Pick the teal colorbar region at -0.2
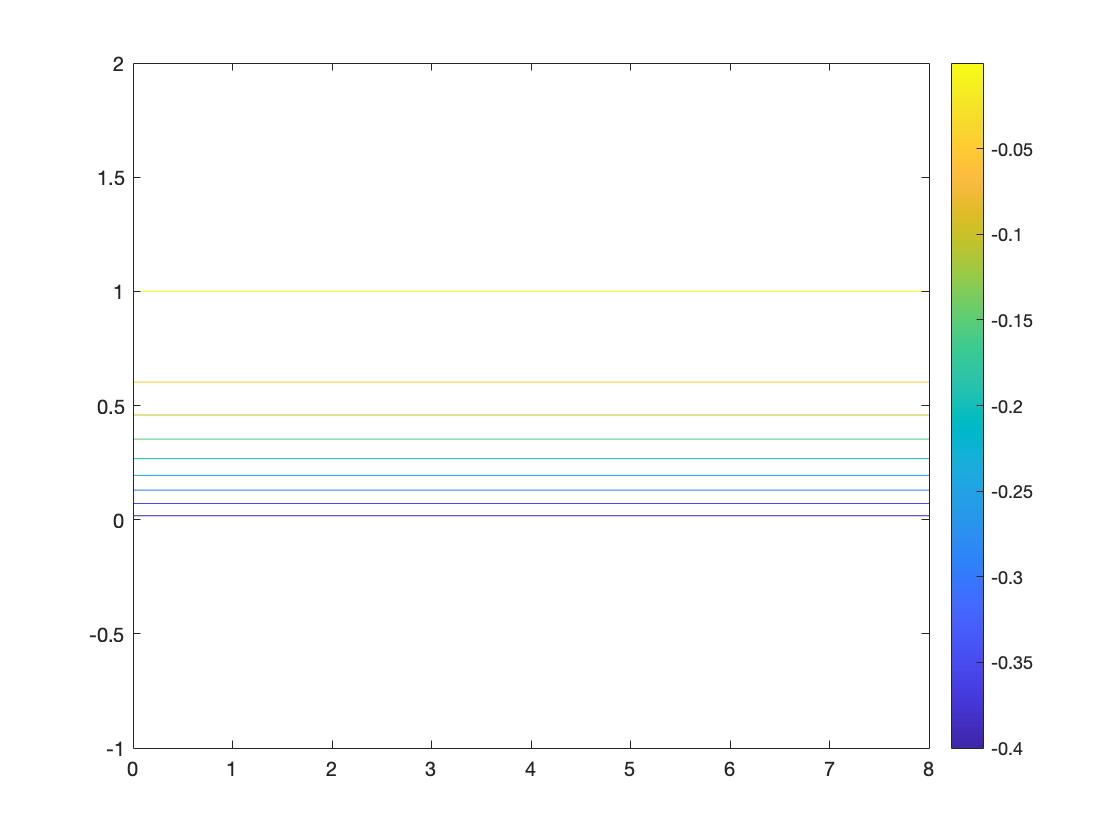 (967, 406)
